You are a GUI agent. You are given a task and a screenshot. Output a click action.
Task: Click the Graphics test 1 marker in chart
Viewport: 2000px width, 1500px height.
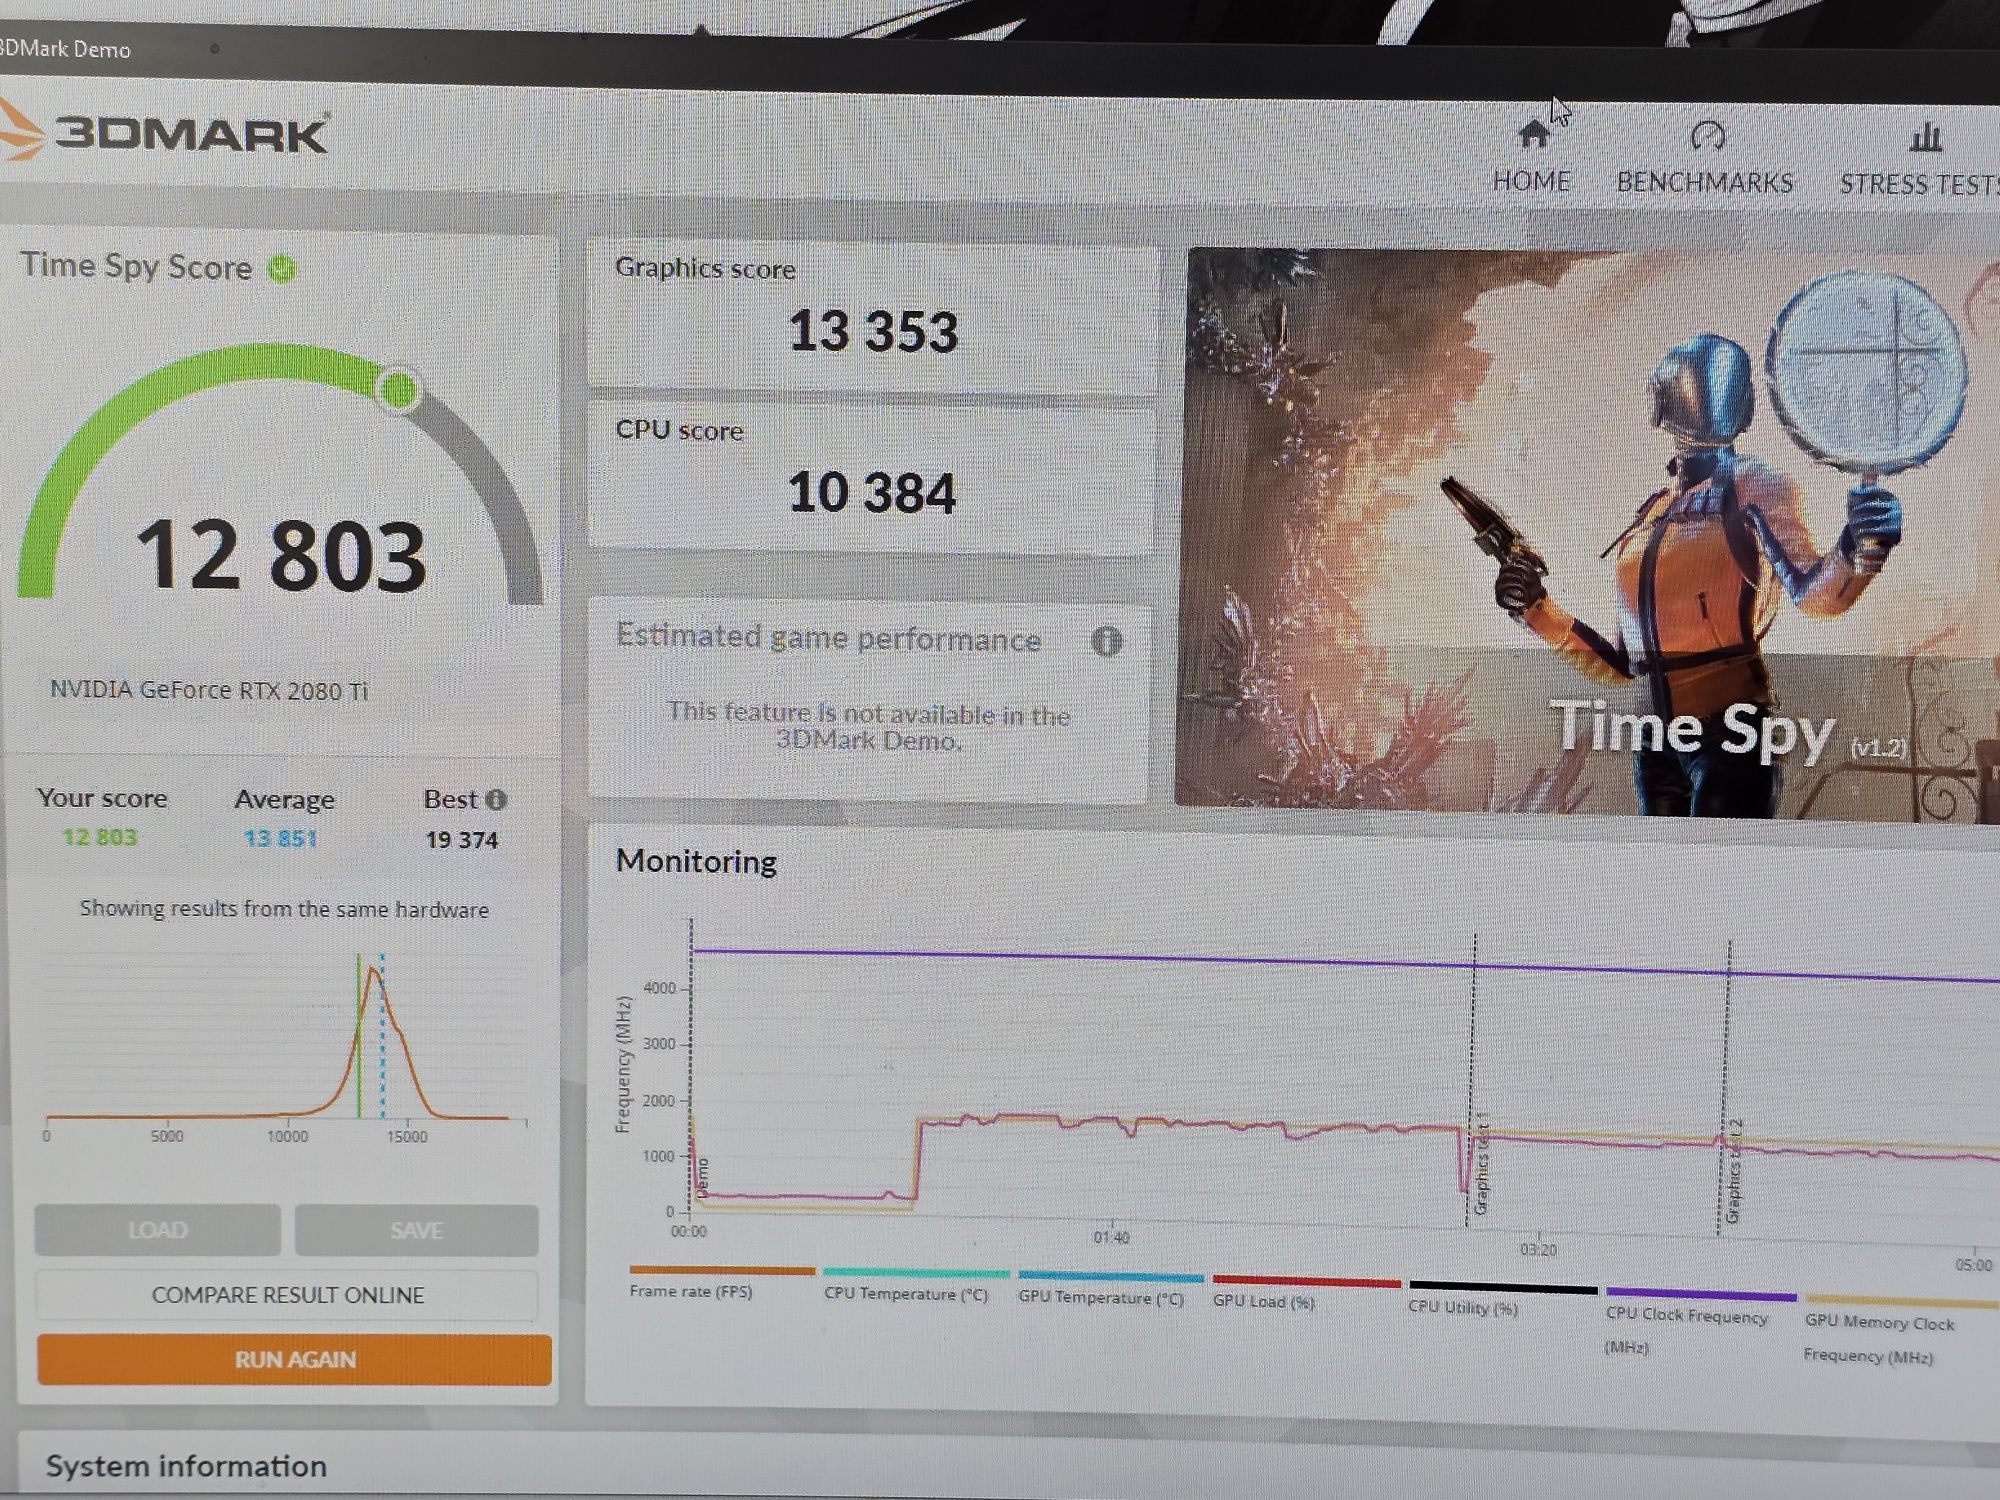(1481, 1165)
